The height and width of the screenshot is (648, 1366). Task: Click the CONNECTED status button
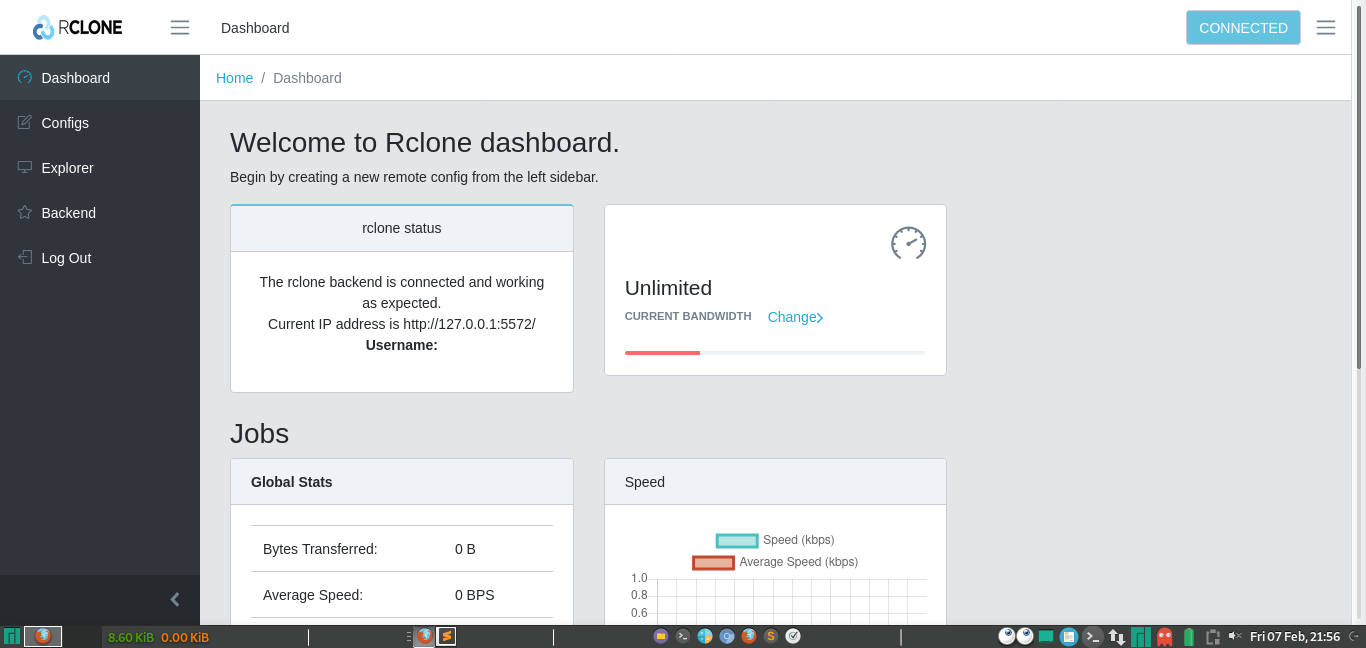(x=1243, y=28)
